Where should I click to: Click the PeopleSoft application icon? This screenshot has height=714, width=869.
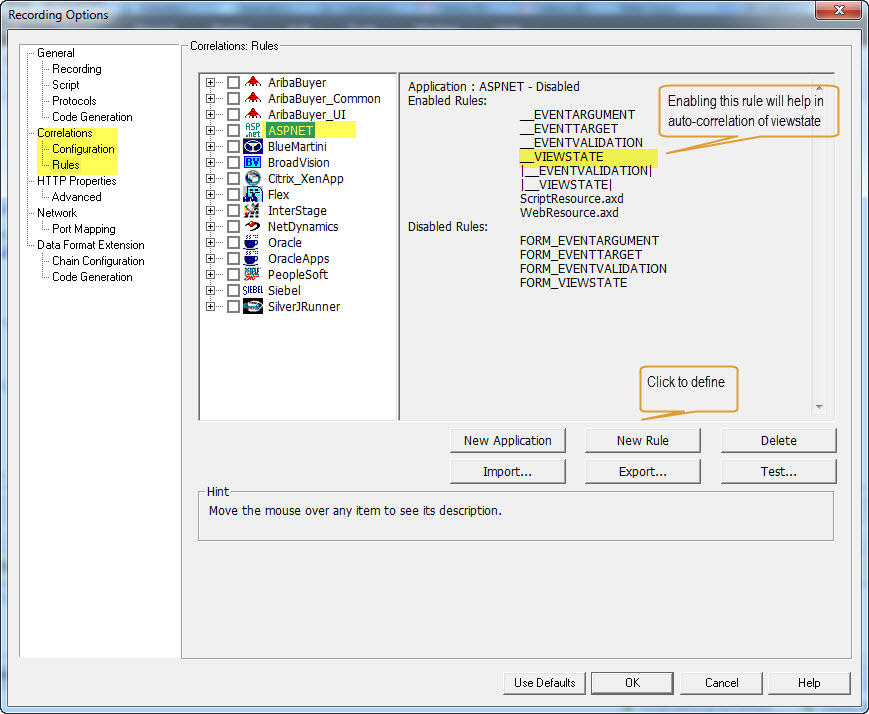click(253, 275)
